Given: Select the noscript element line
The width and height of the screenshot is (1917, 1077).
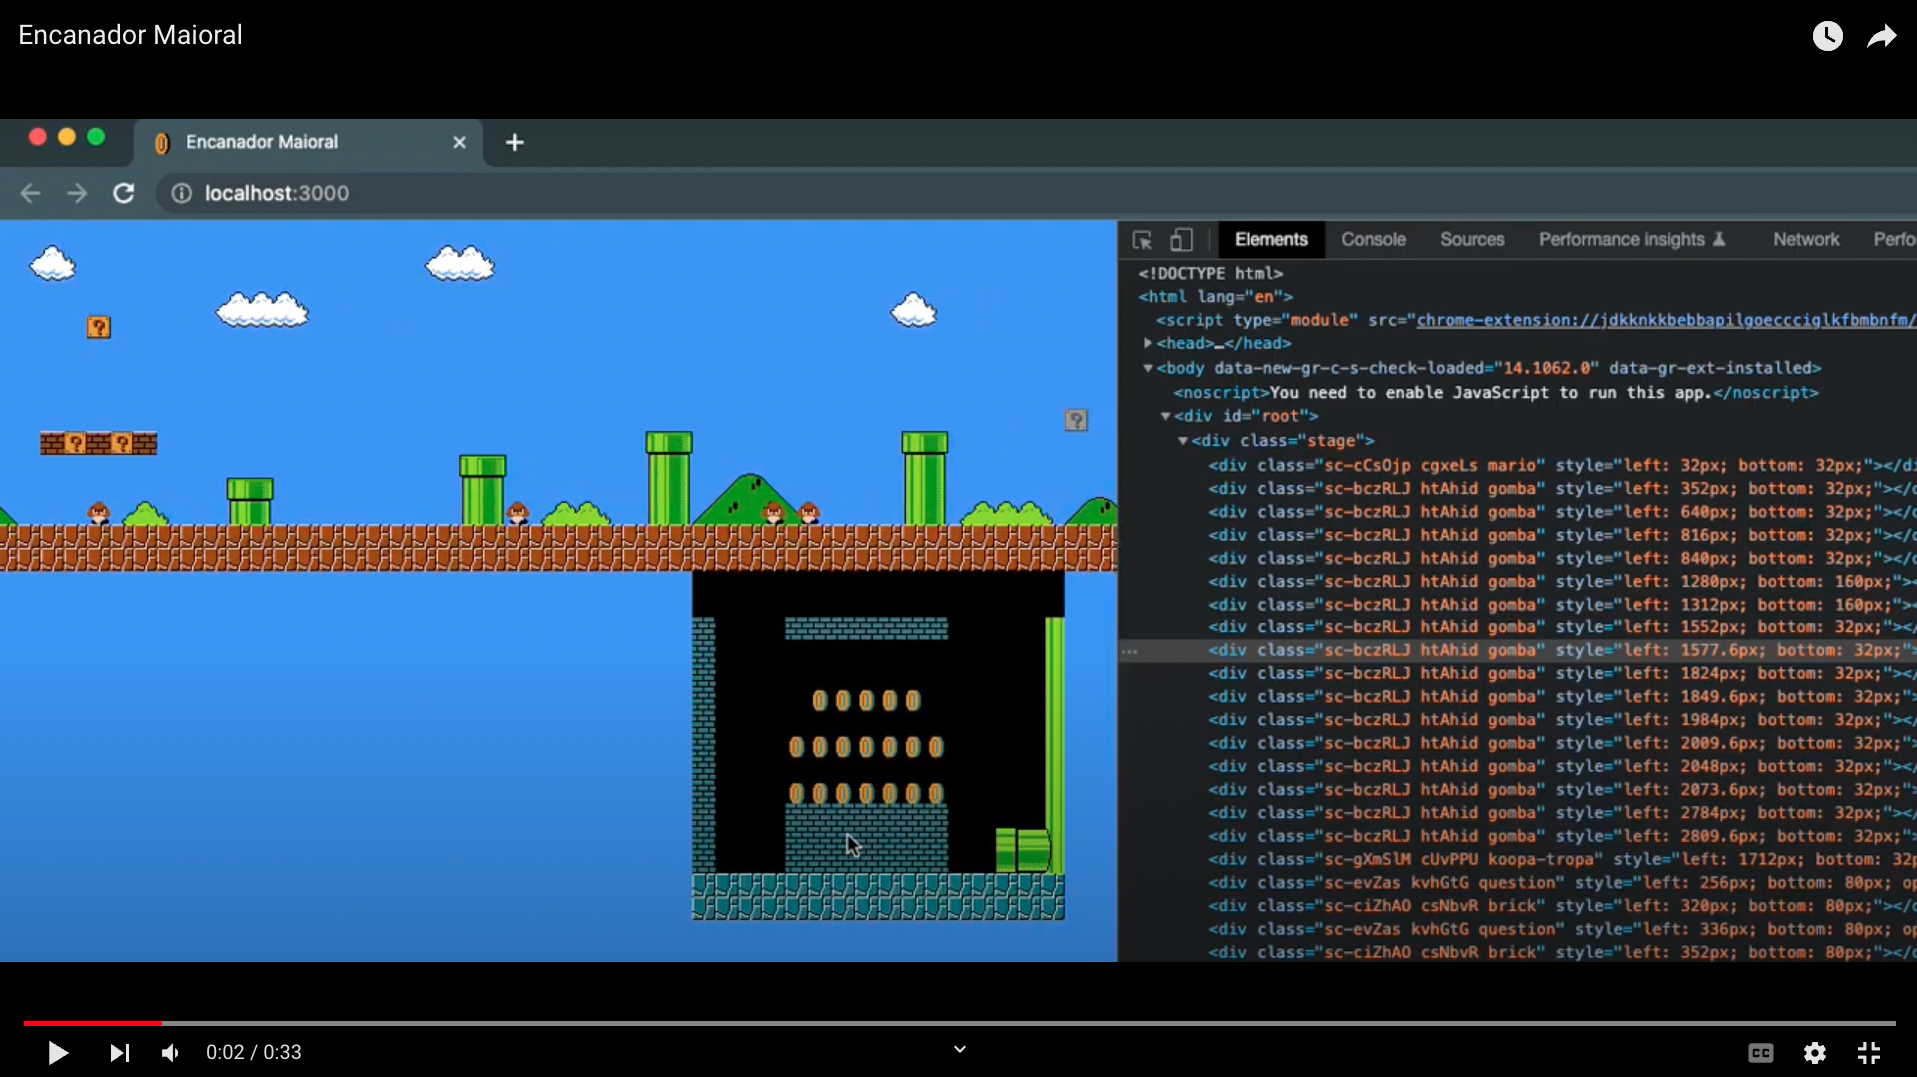Looking at the screenshot, I should [x=1496, y=392].
